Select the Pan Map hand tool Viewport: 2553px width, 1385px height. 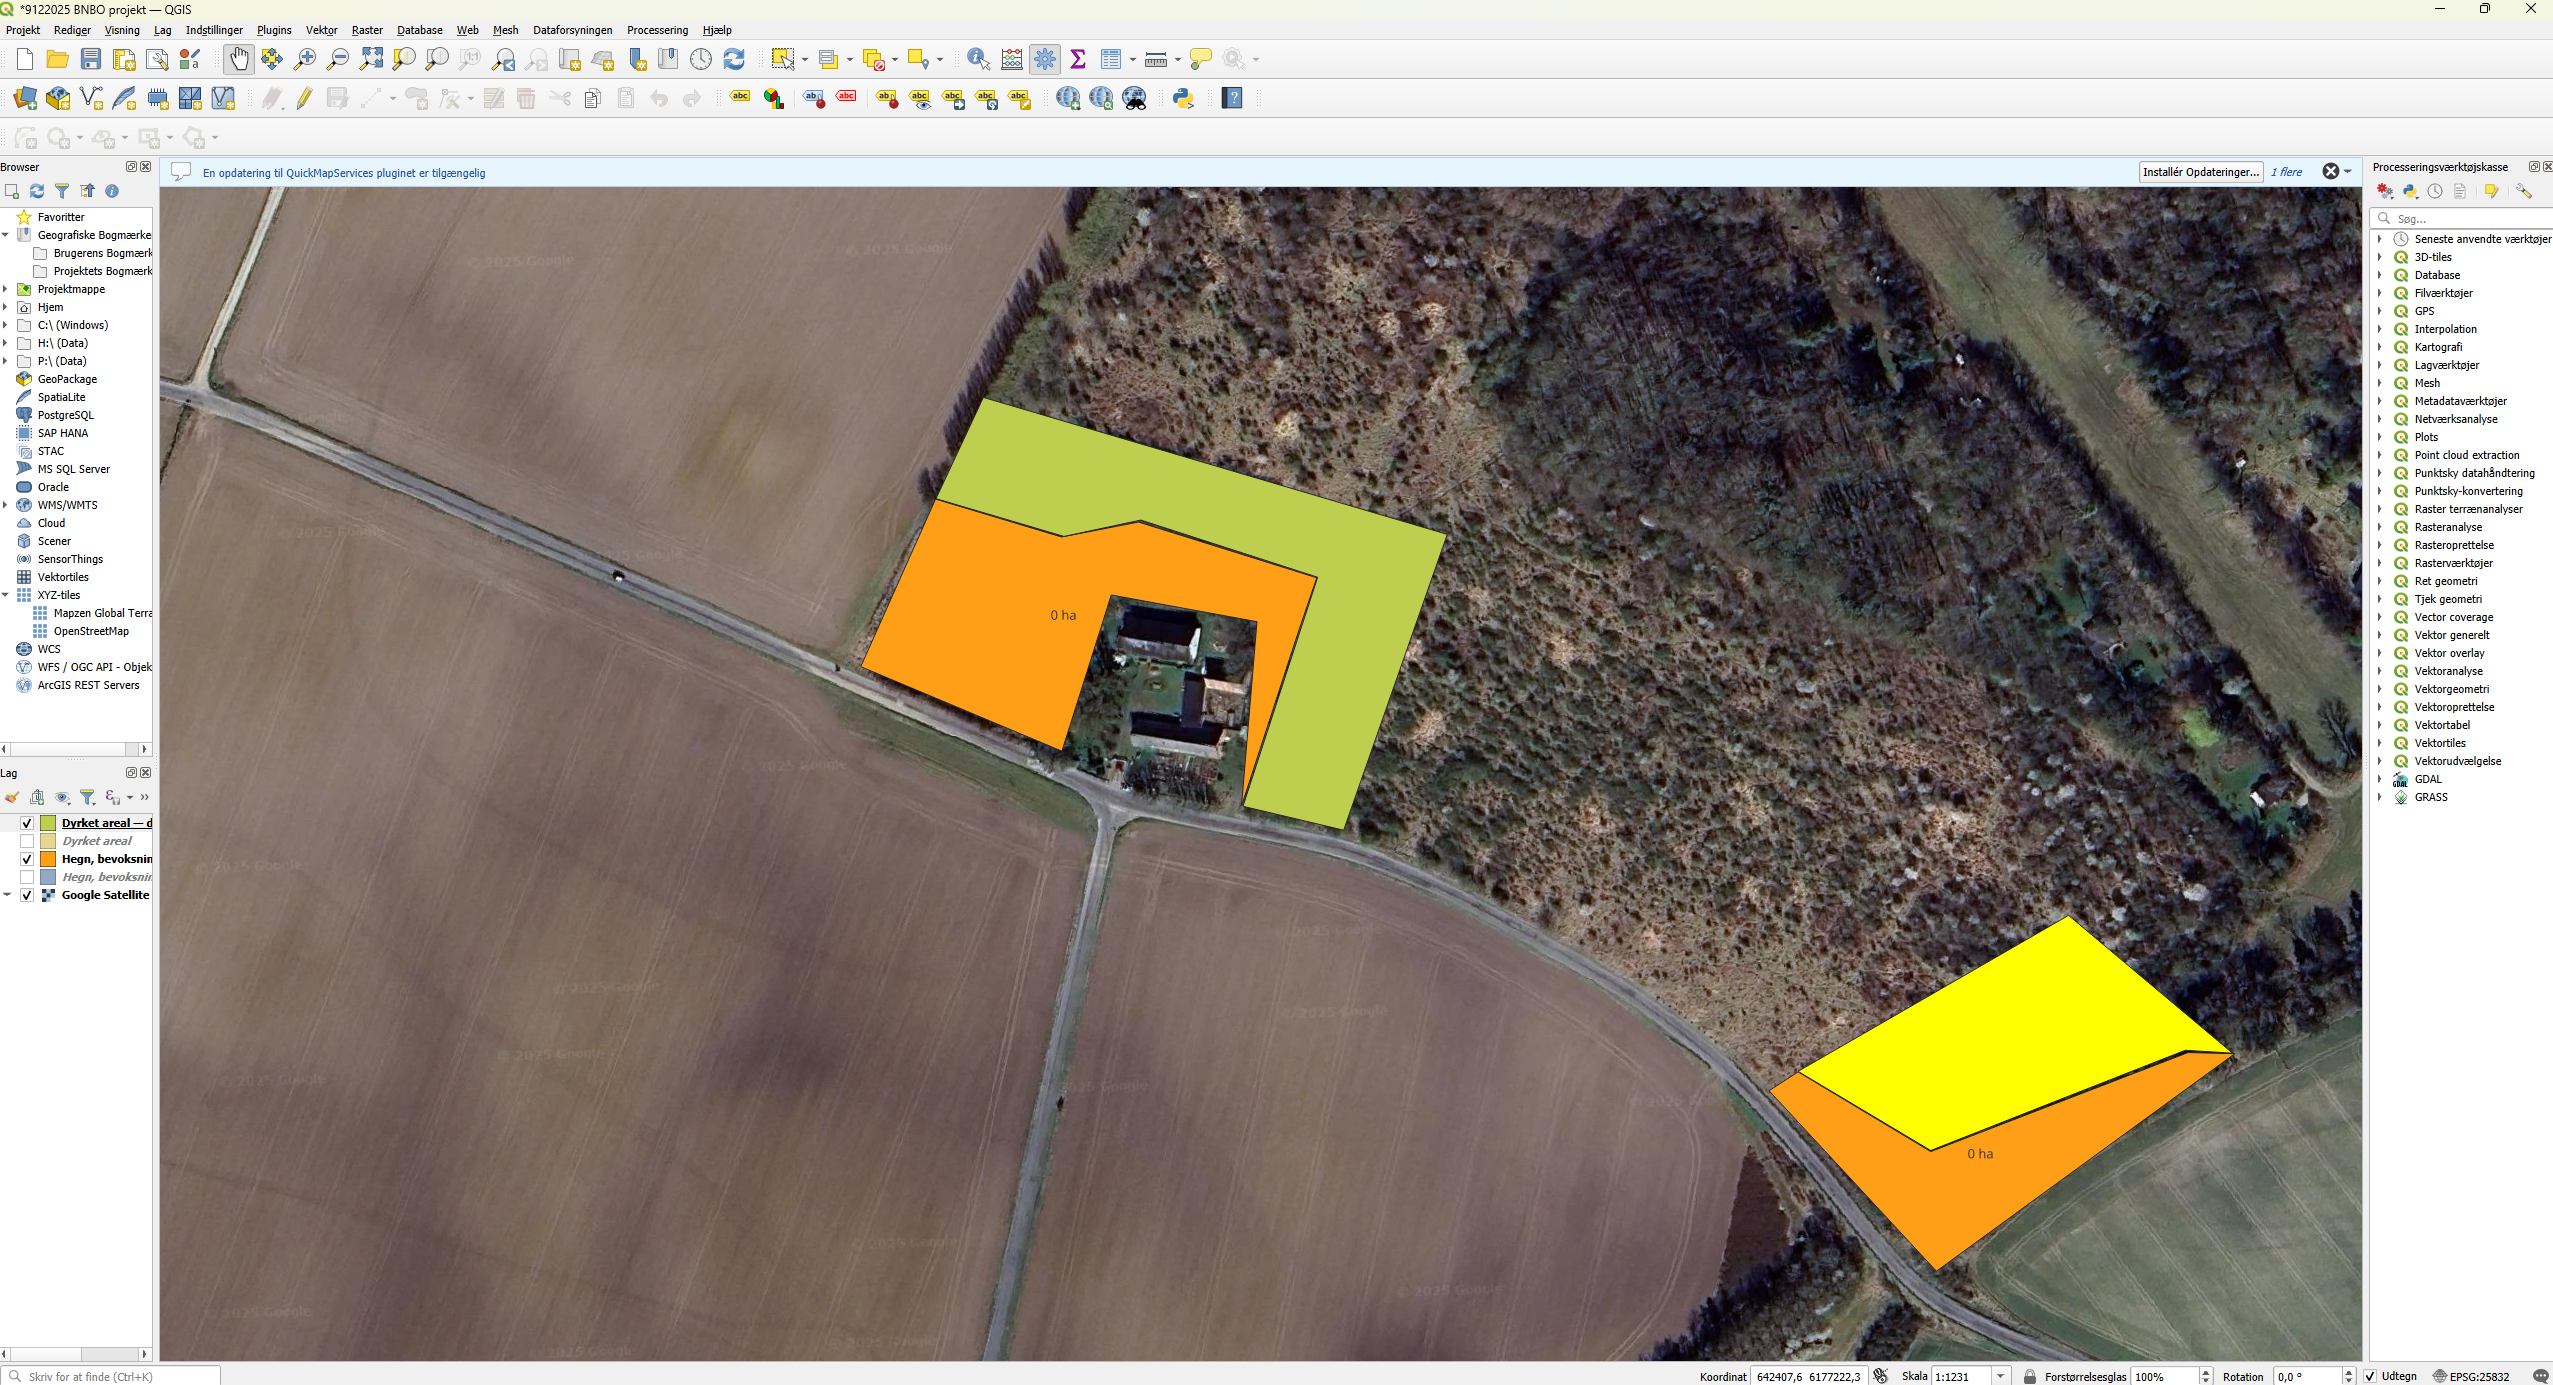tap(238, 59)
